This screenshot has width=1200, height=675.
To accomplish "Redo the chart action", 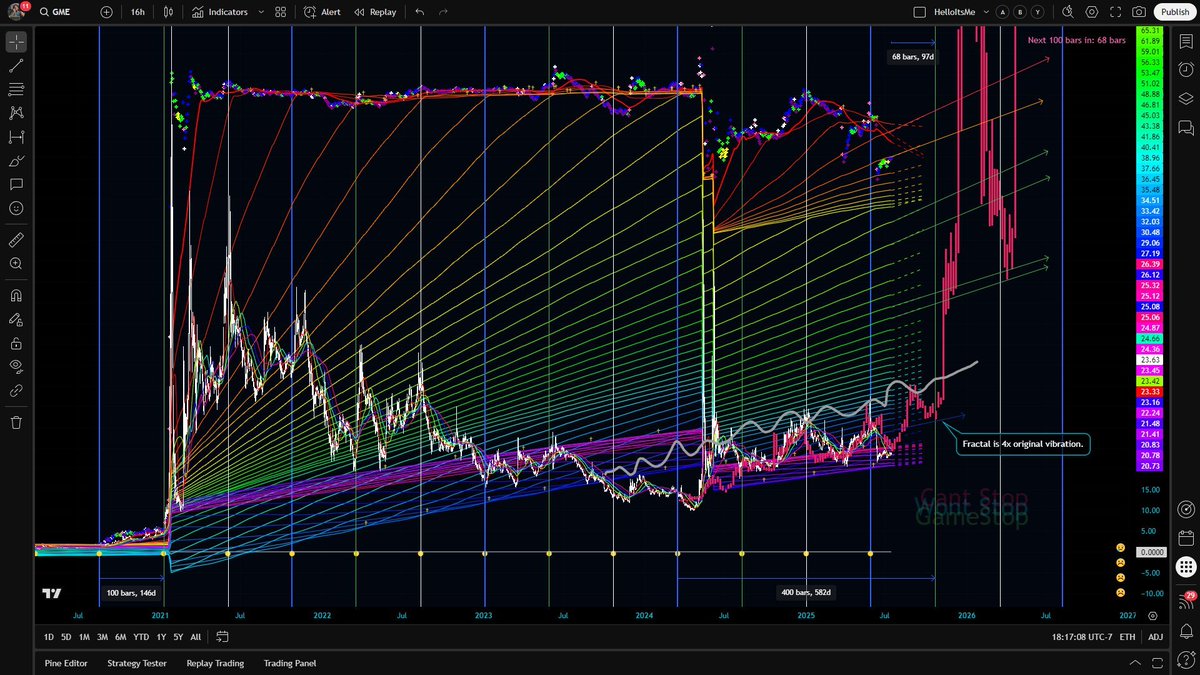I will click(x=444, y=12).
